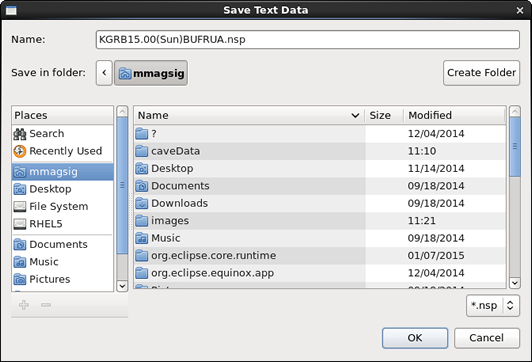The height and width of the screenshot is (362, 532).
Task: Click the Downloads folder icon
Action: pos(141,203)
